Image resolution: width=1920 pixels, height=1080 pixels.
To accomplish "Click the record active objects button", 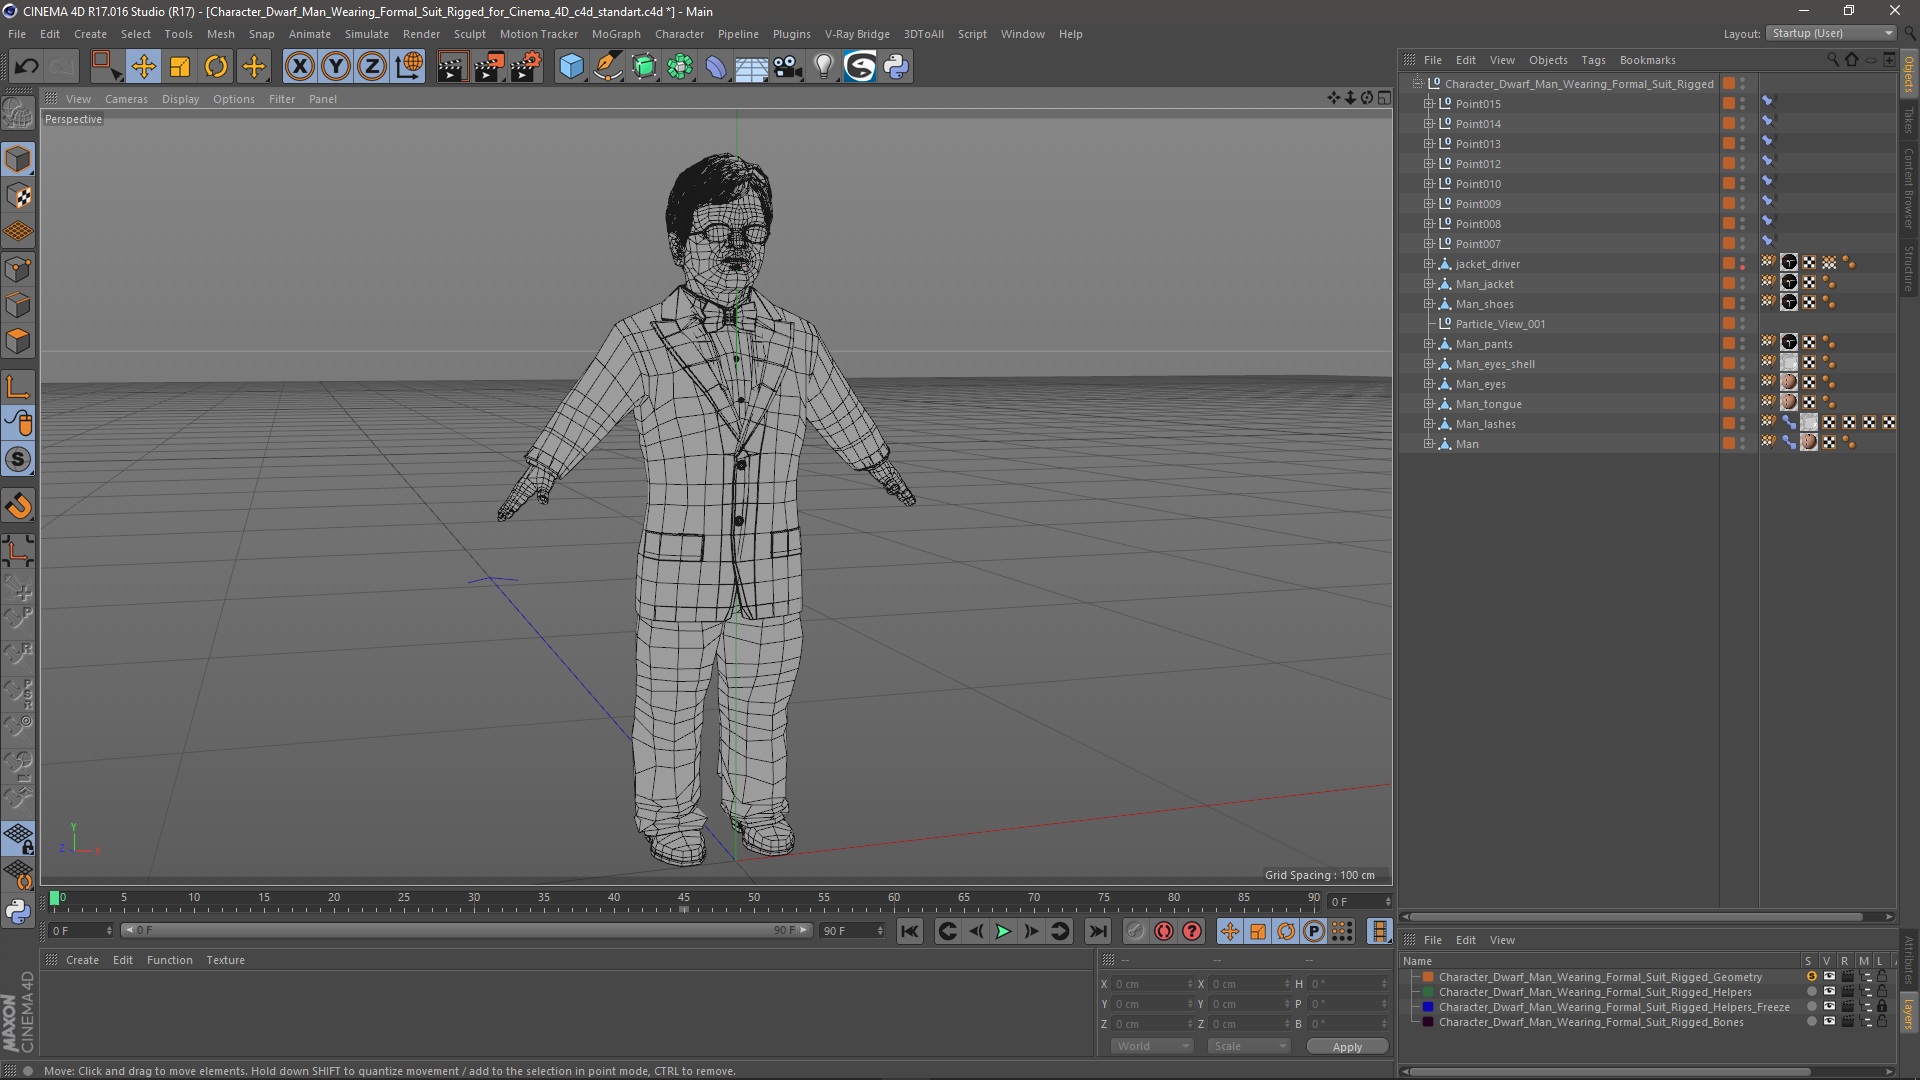I will [1135, 931].
